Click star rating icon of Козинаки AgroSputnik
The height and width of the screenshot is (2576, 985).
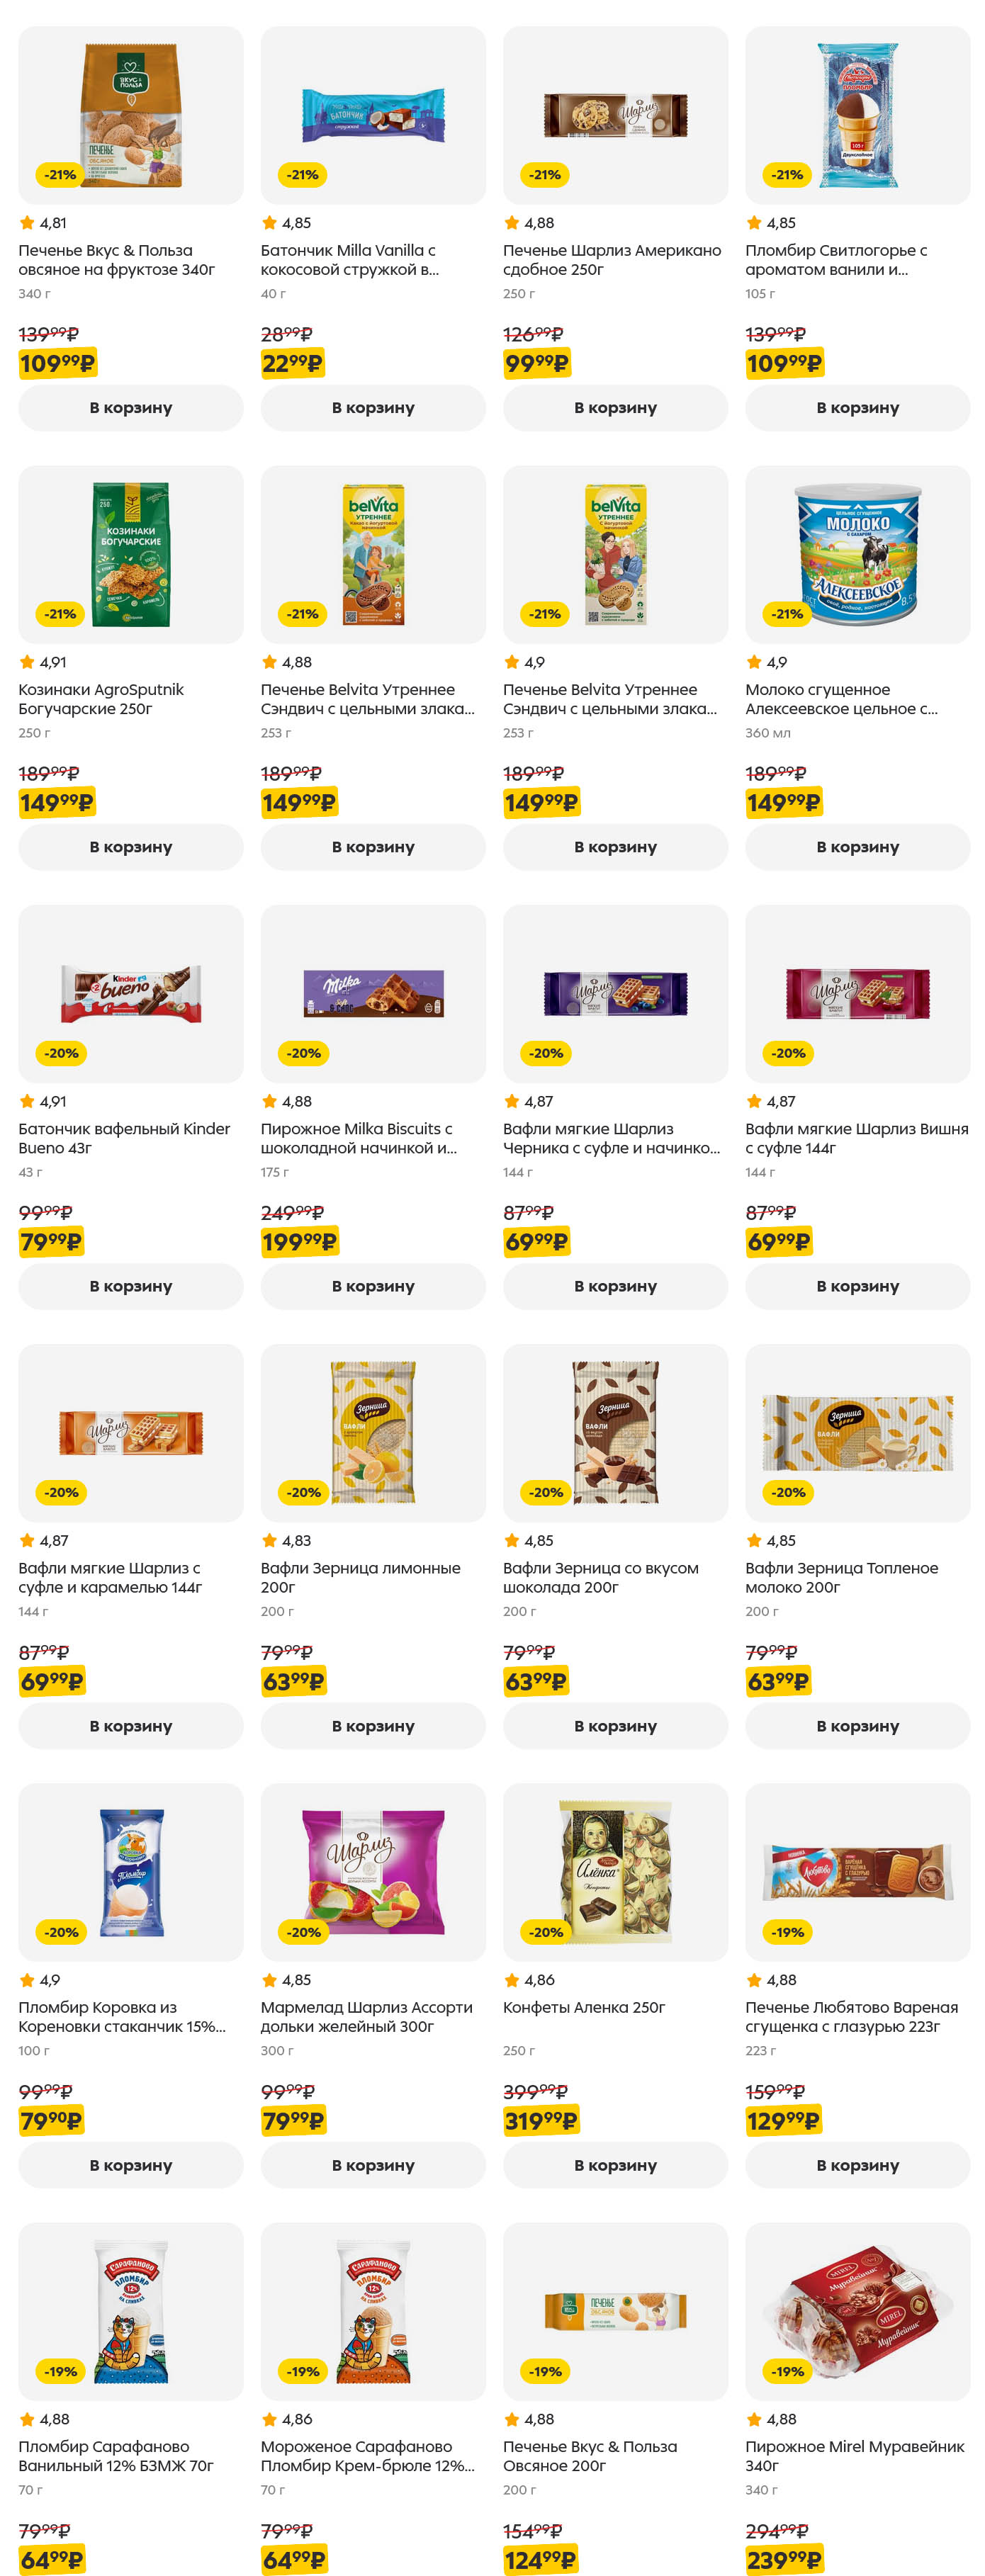(27, 662)
